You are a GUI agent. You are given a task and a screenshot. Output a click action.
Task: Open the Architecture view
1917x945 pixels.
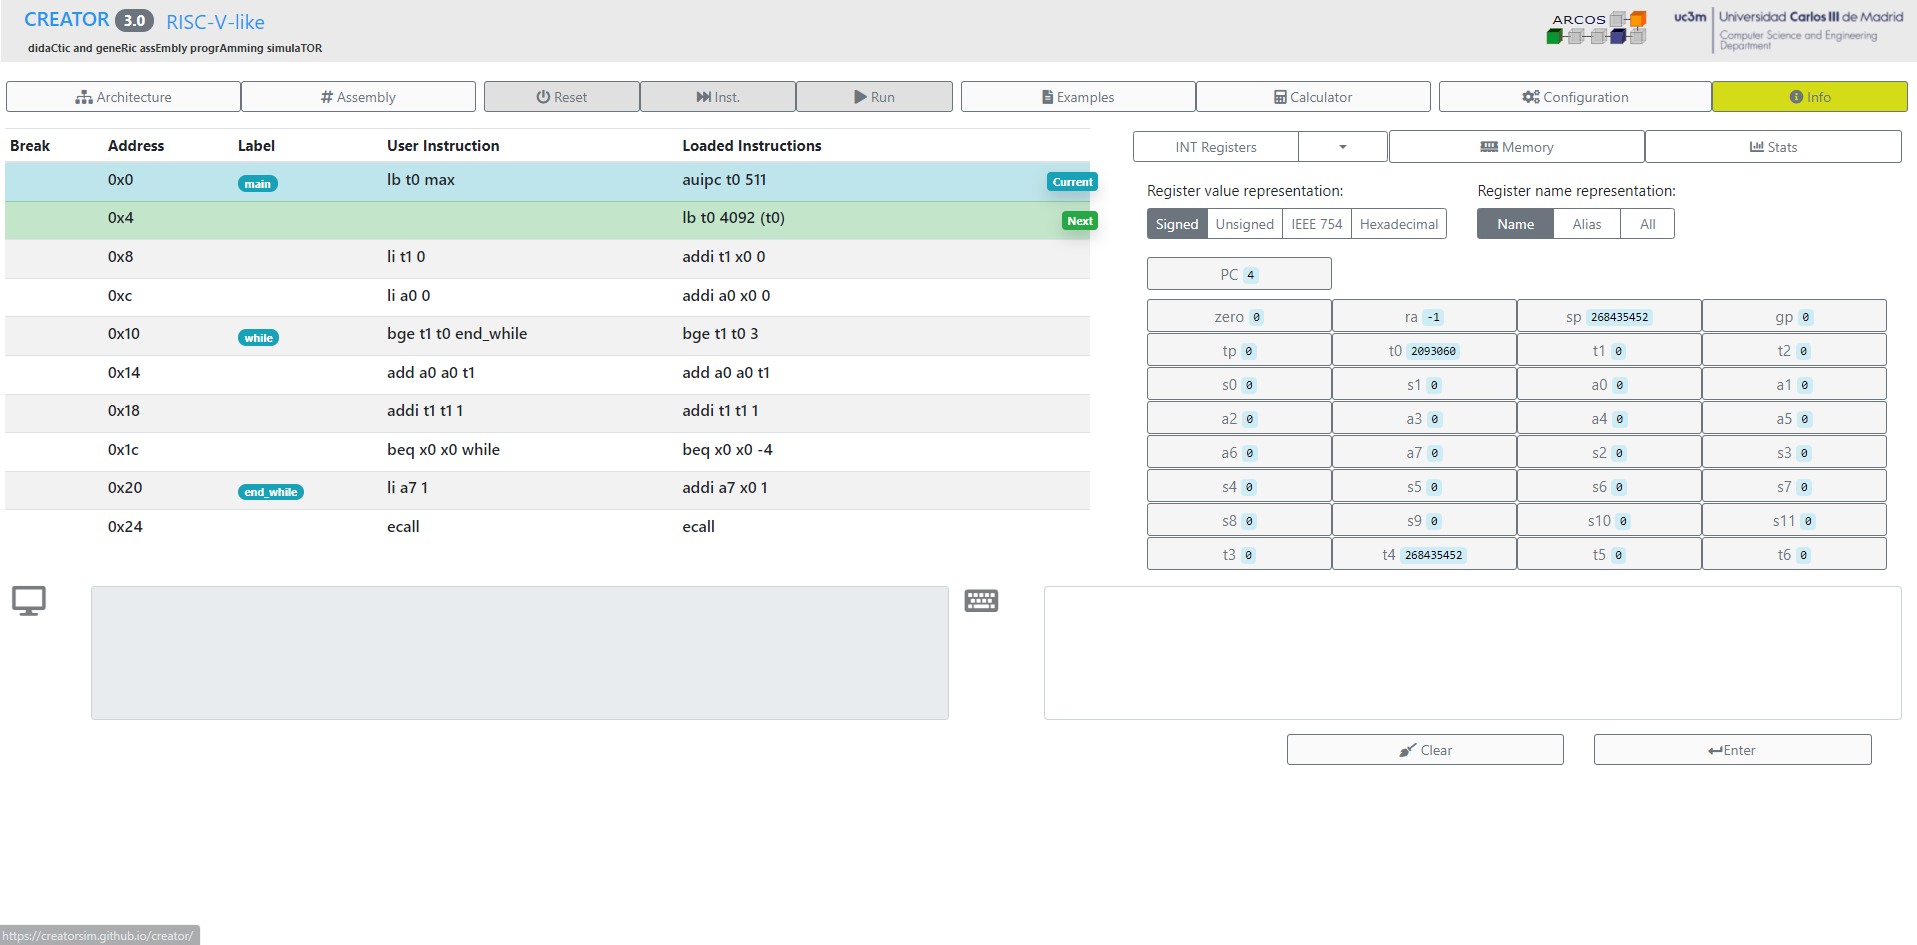pyautogui.click(x=123, y=97)
